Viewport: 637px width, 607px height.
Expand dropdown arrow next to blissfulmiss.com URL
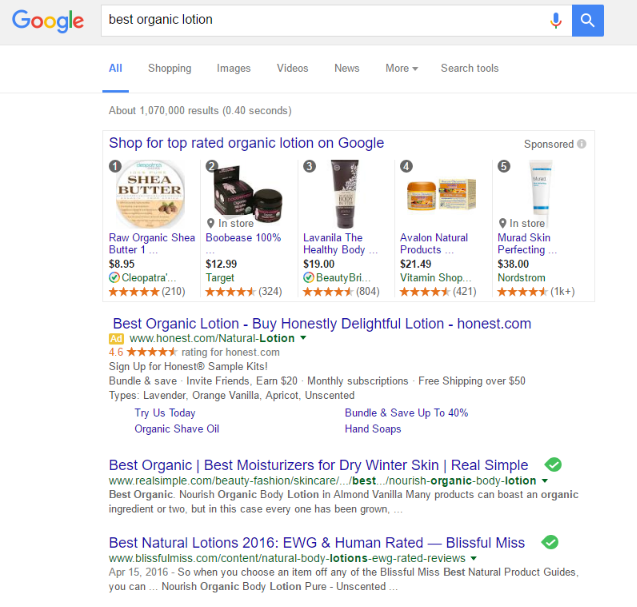[x=473, y=558]
